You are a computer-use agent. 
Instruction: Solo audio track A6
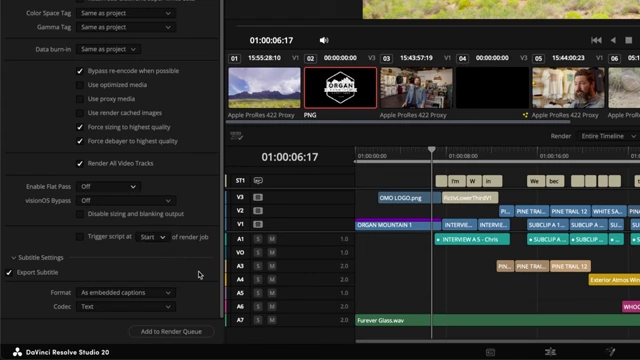tap(258, 306)
